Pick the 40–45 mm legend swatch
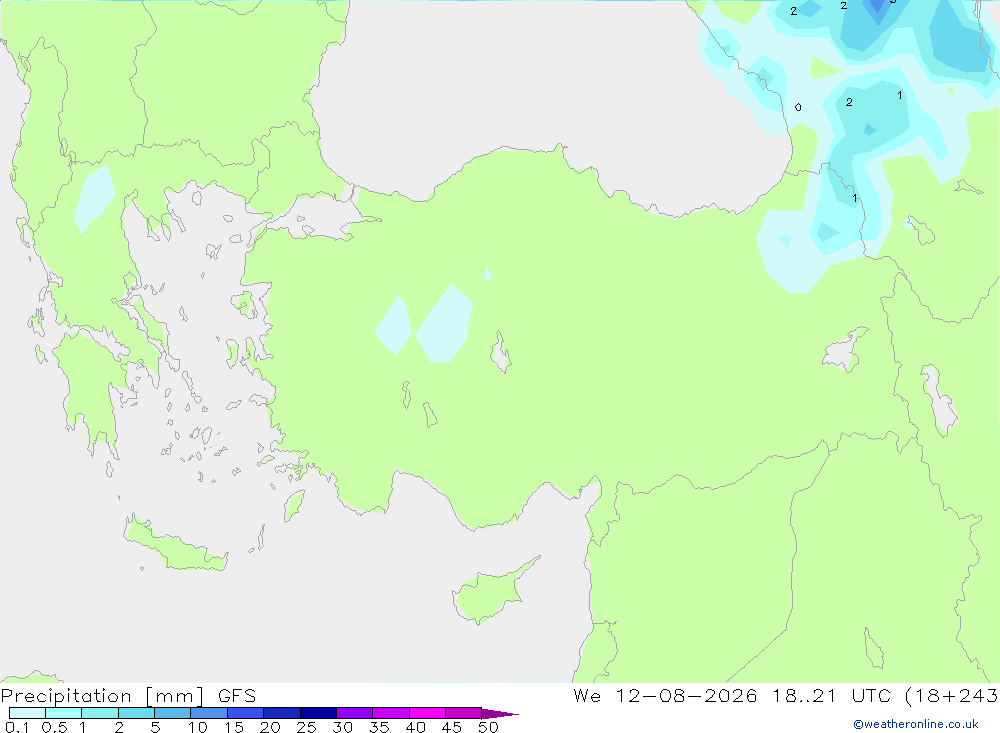The image size is (1000, 733). [427, 713]
